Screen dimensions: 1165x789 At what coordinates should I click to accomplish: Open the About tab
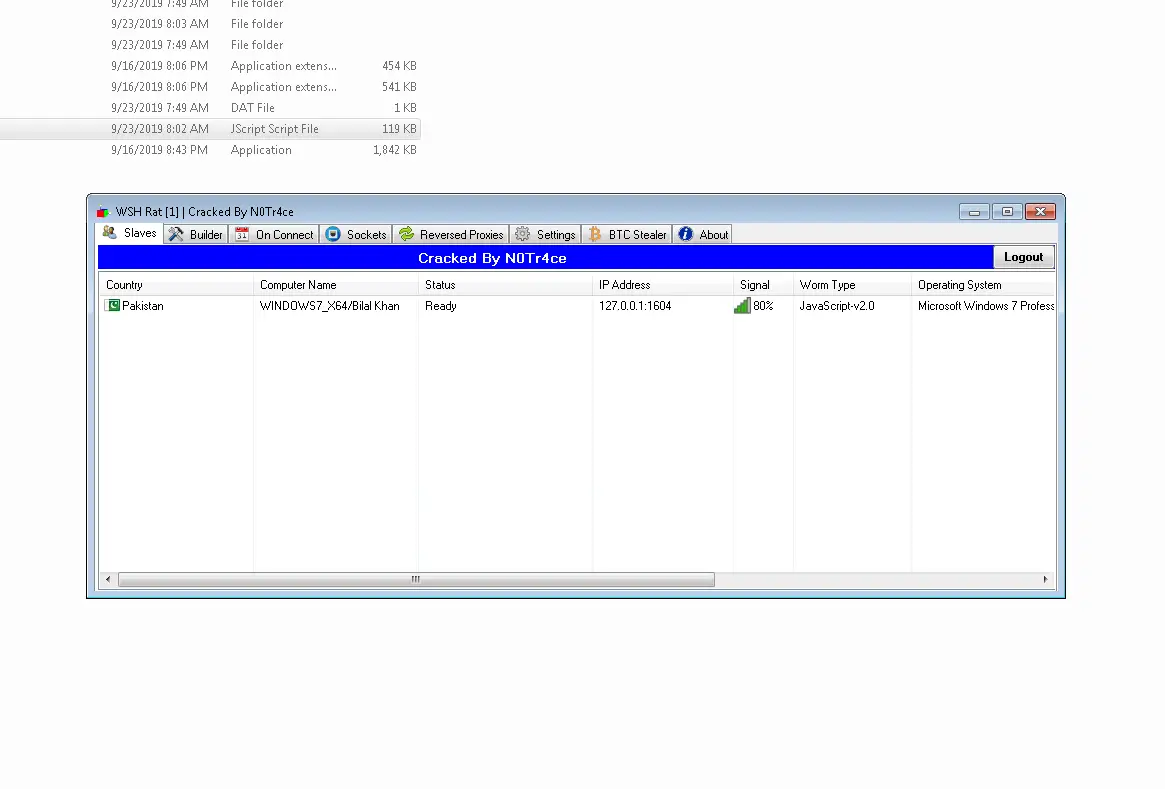pyautogui.click(x=702, y=234)
